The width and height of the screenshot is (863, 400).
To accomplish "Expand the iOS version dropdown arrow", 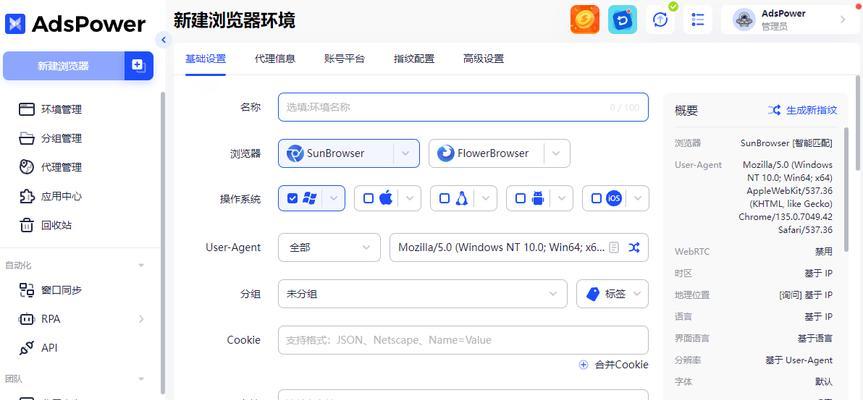I will click(x=637, y=198).
